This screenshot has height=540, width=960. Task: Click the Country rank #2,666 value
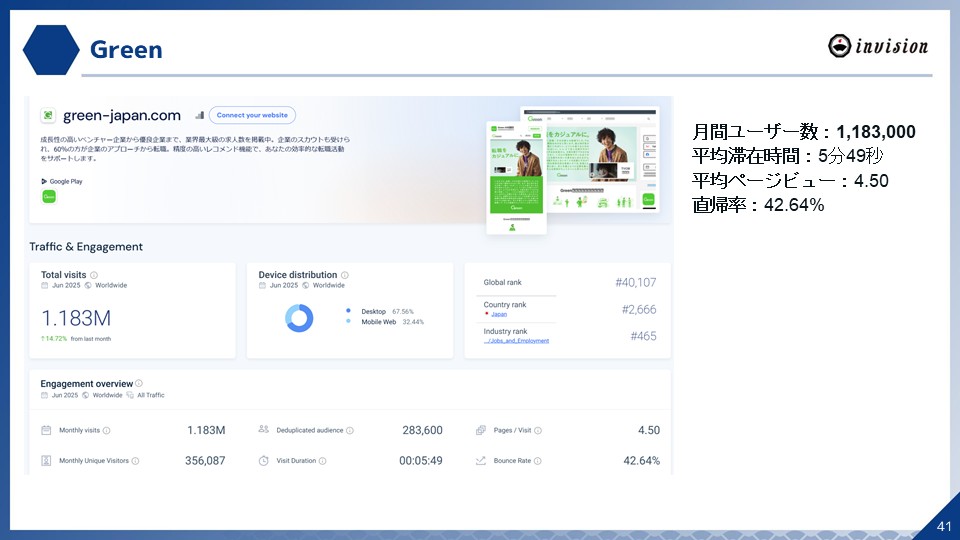(x=639, y=309)
